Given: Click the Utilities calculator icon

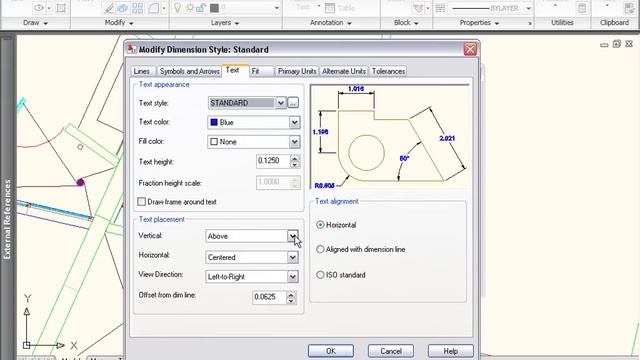Looking at the screenshot, I should click(582, 8).
